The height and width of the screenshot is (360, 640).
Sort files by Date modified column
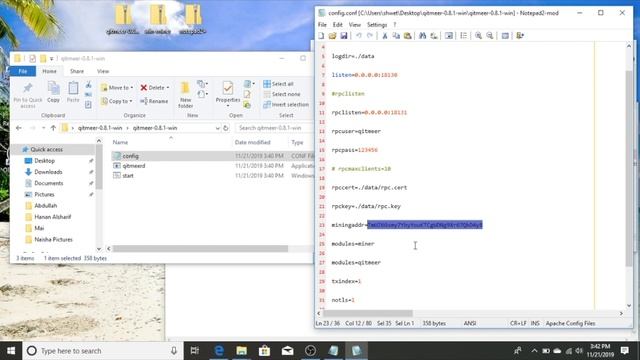click(x=253, y=142)
